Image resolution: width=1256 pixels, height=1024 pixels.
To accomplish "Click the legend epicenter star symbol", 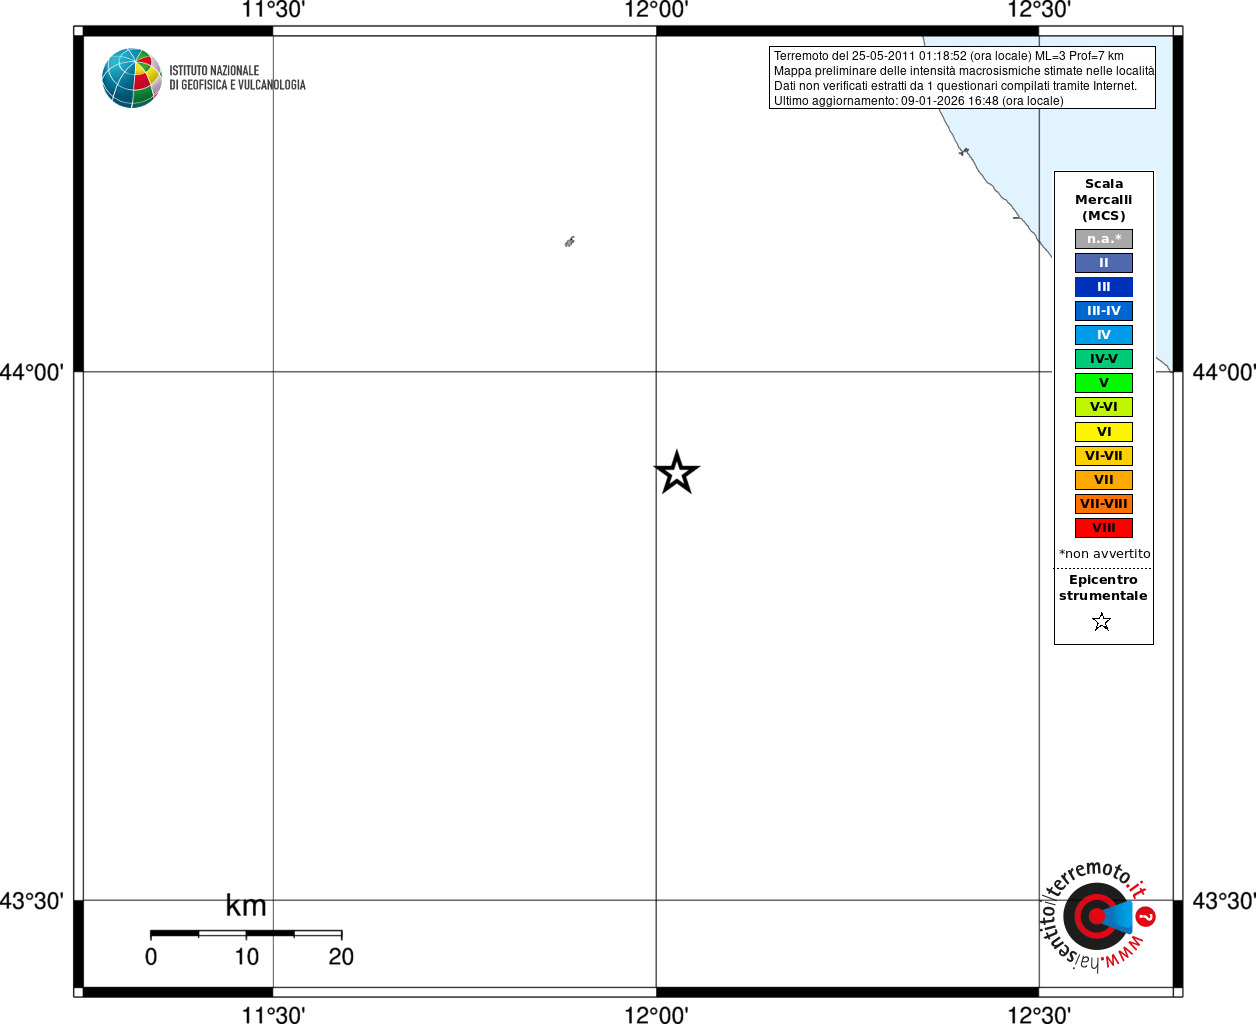I will tap(1102, 622).
